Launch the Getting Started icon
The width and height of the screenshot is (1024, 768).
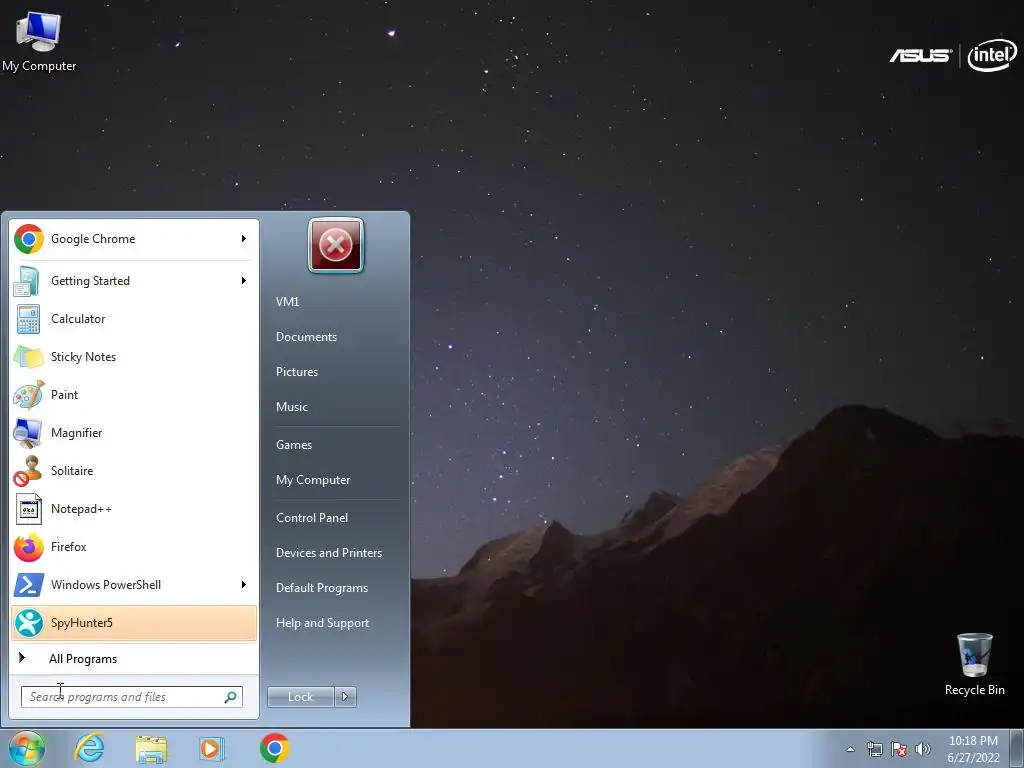27,281
